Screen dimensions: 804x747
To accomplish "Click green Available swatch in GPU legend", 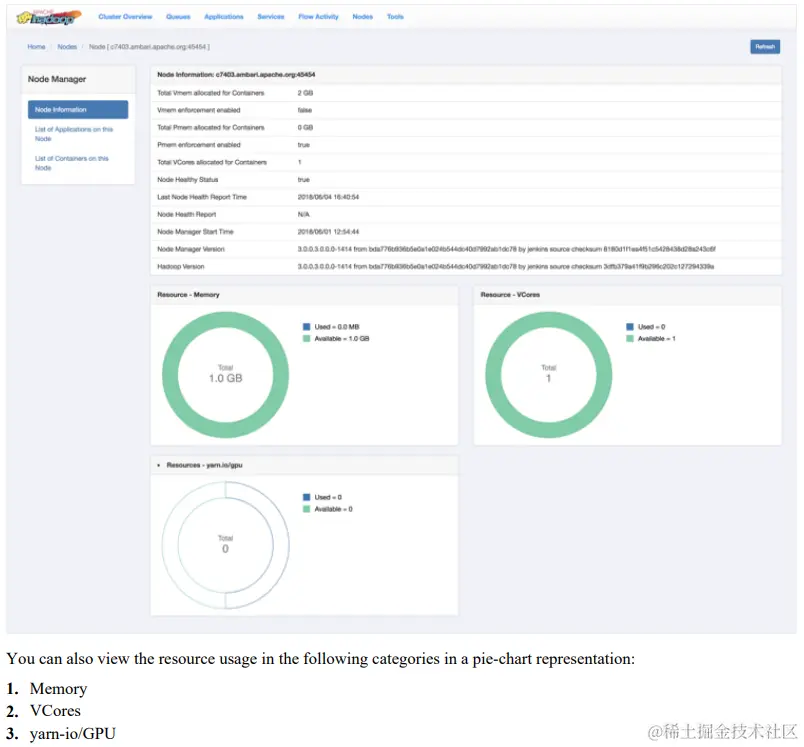I will click(x=307, y=509).
